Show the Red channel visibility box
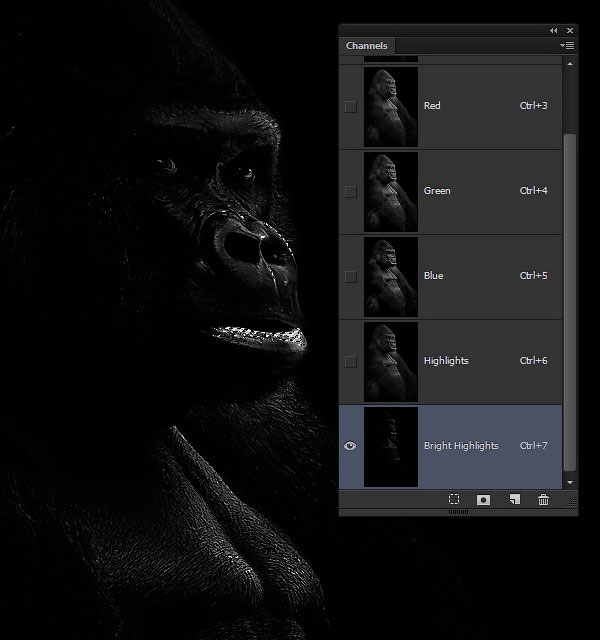 tap(351, 107)
